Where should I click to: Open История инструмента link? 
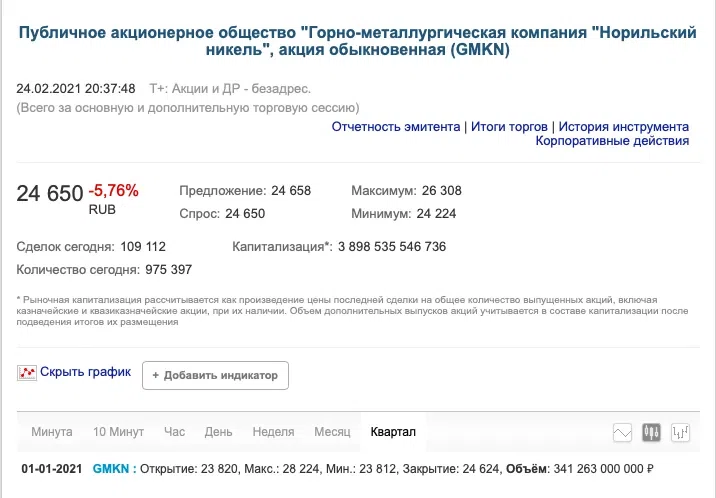[x=623, y=127]
